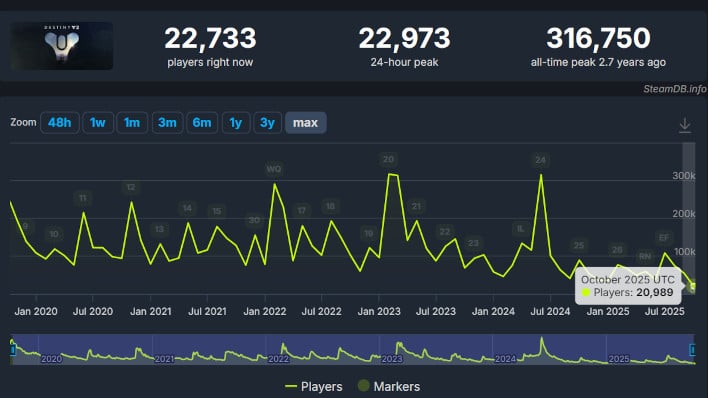Click the 22,733 players right now value

click(x=210, y=38)
